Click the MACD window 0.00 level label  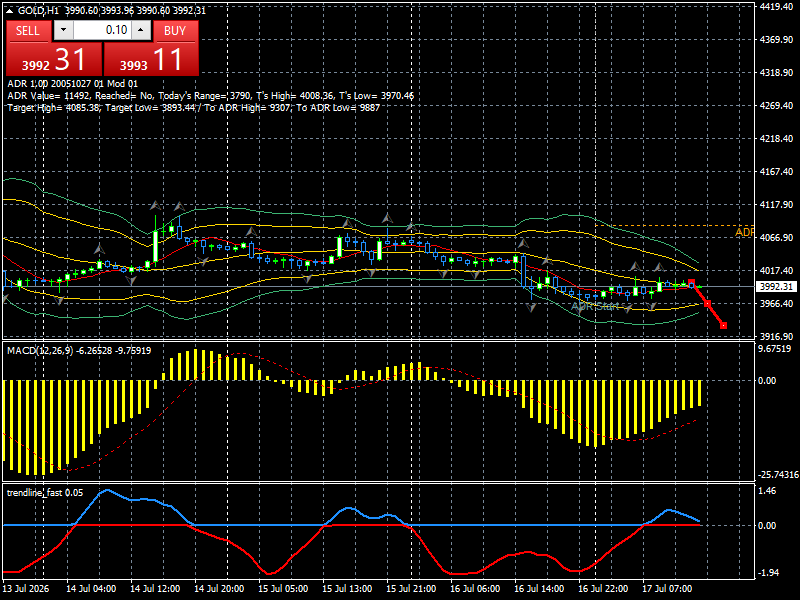[767, 381]
